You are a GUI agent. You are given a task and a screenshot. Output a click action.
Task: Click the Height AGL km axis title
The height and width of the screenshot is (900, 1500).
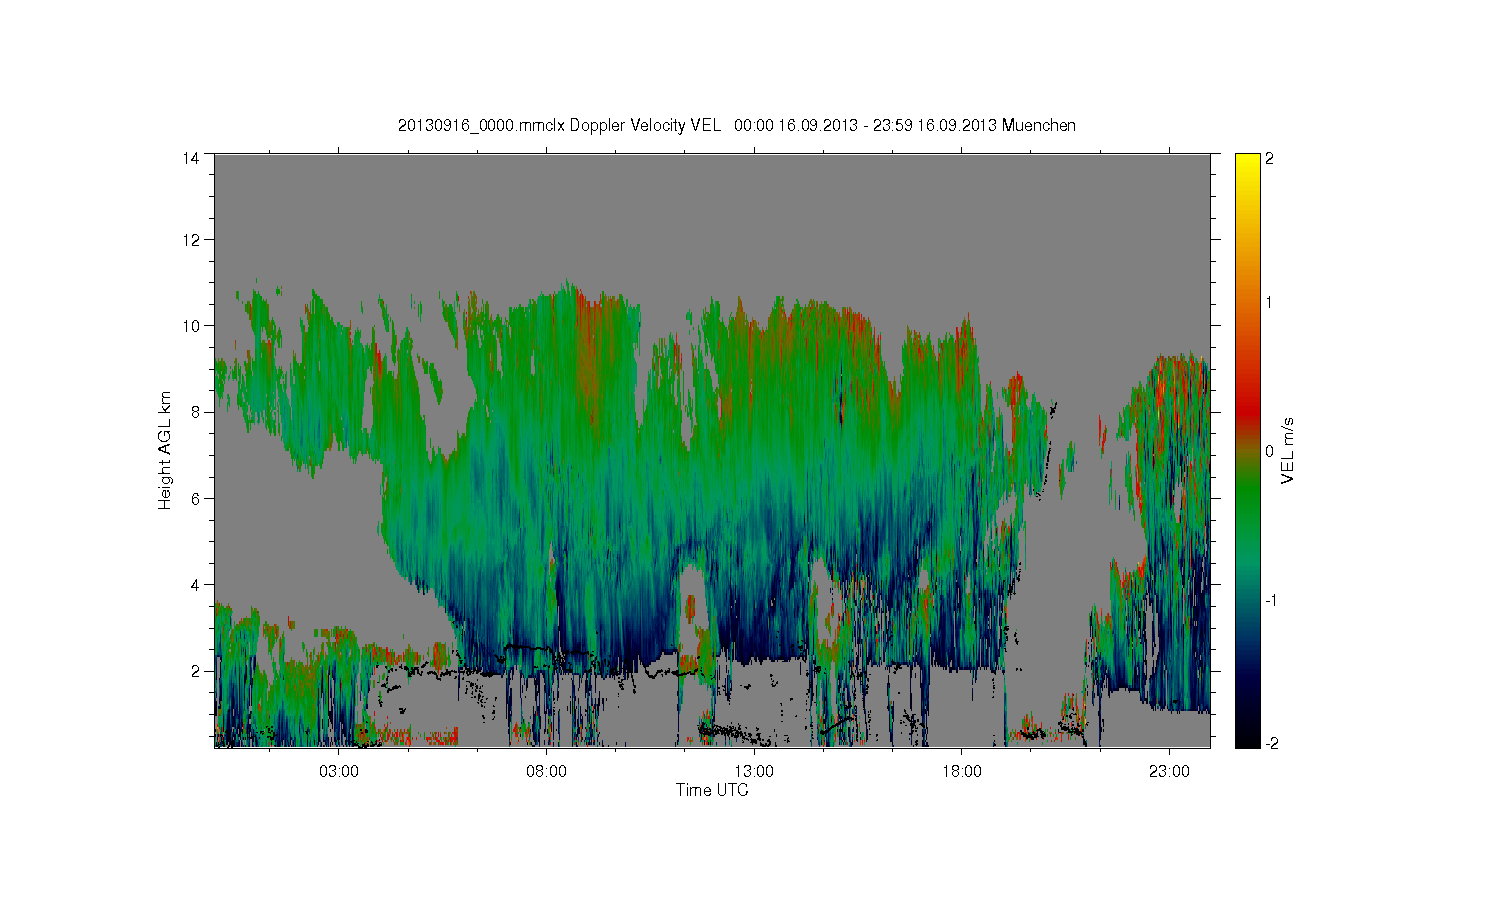165,450
